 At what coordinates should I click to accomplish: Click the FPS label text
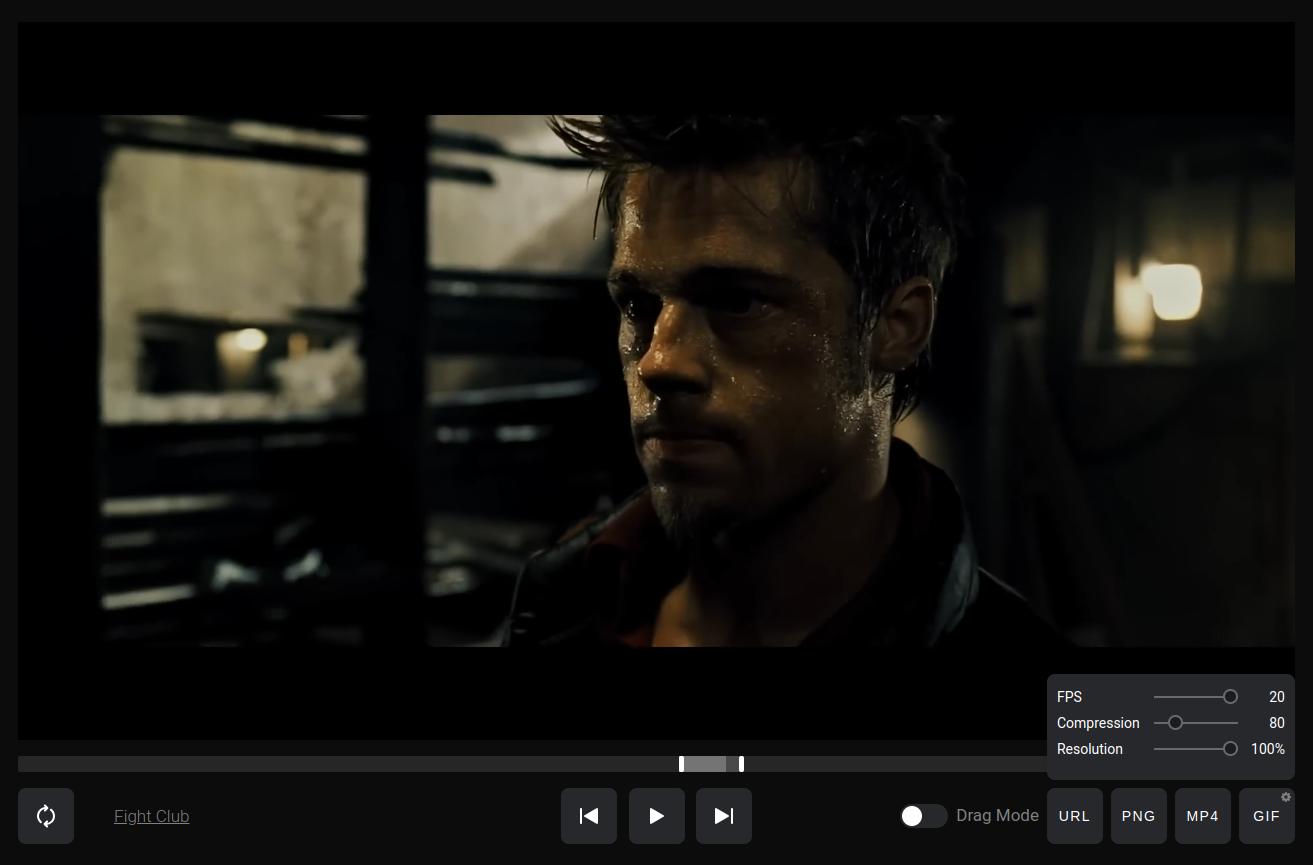[x=1069, y=697]
